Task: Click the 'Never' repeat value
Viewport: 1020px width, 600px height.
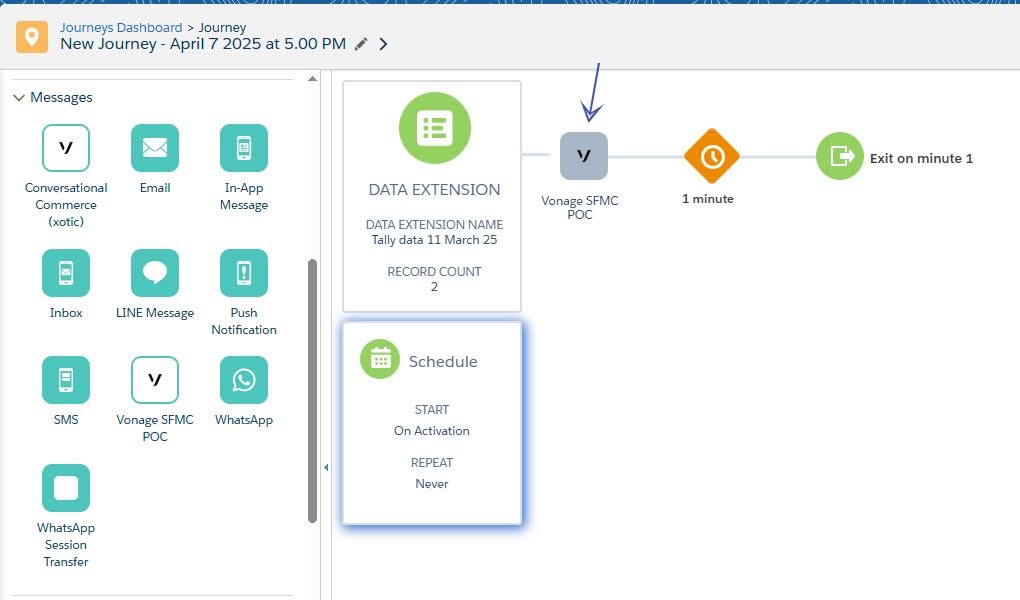Action: [x=432, y=484]
